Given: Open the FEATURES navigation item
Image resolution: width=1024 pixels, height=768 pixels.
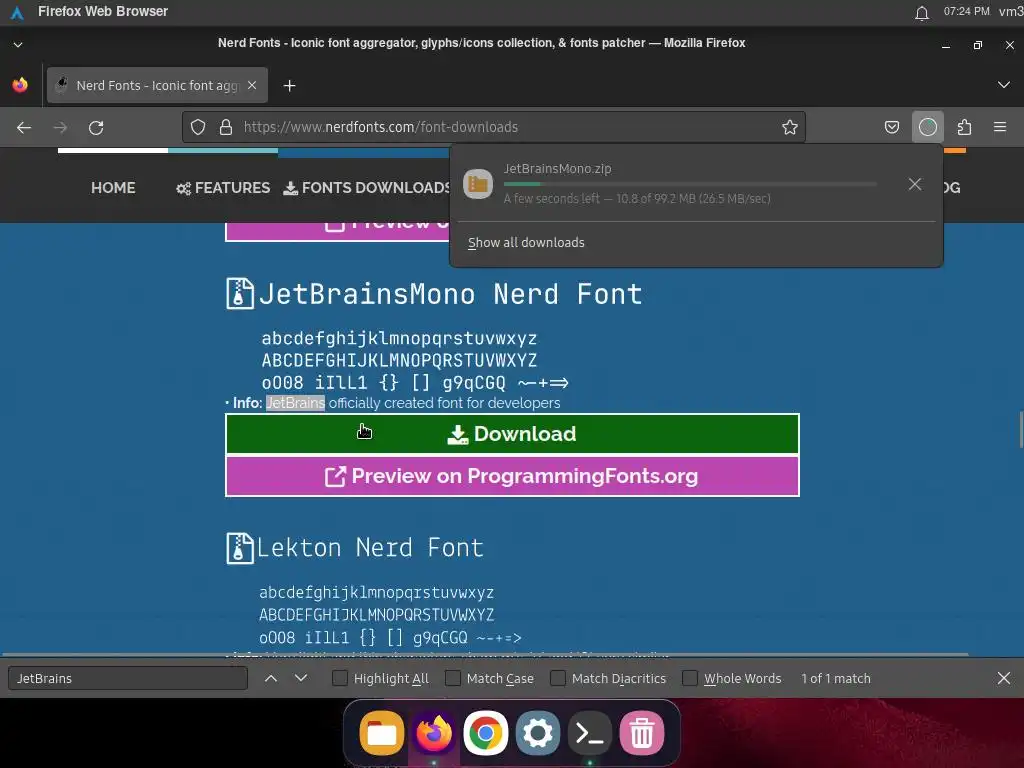Looking at the screenshot, I should [x=223, y=188].
